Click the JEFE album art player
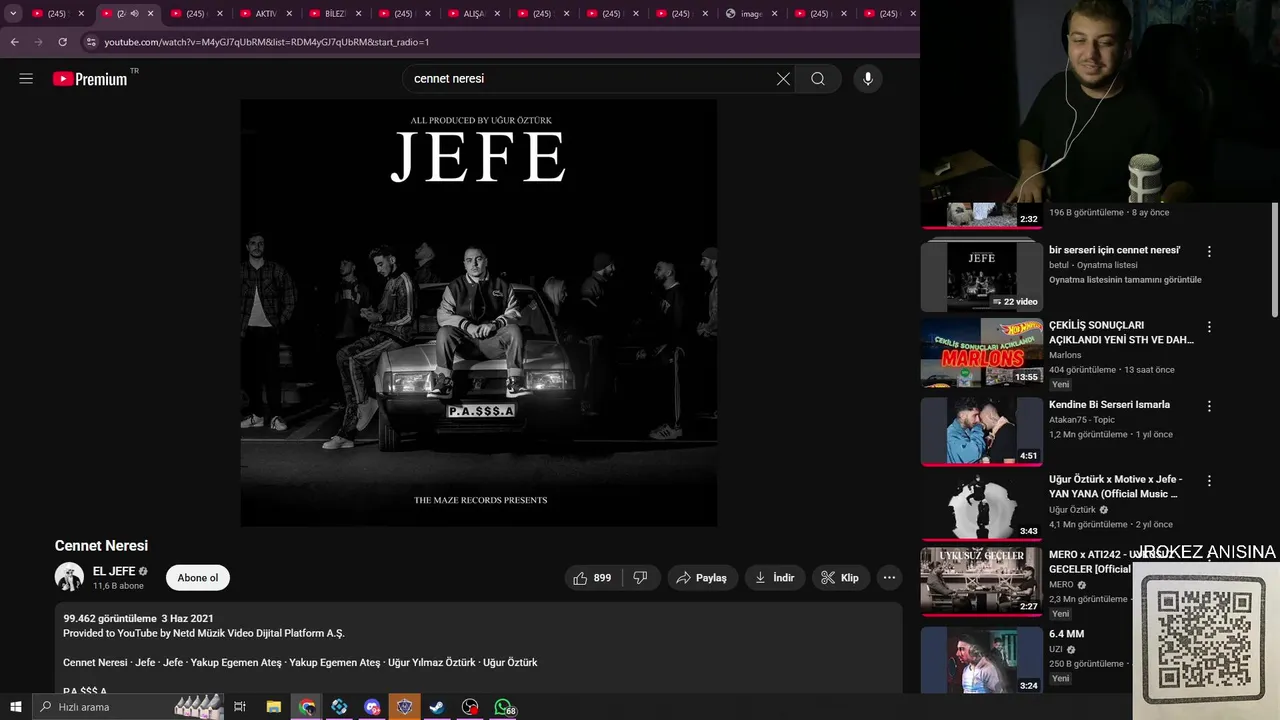This screenshot has width=1280, height=720. [478, 312]
